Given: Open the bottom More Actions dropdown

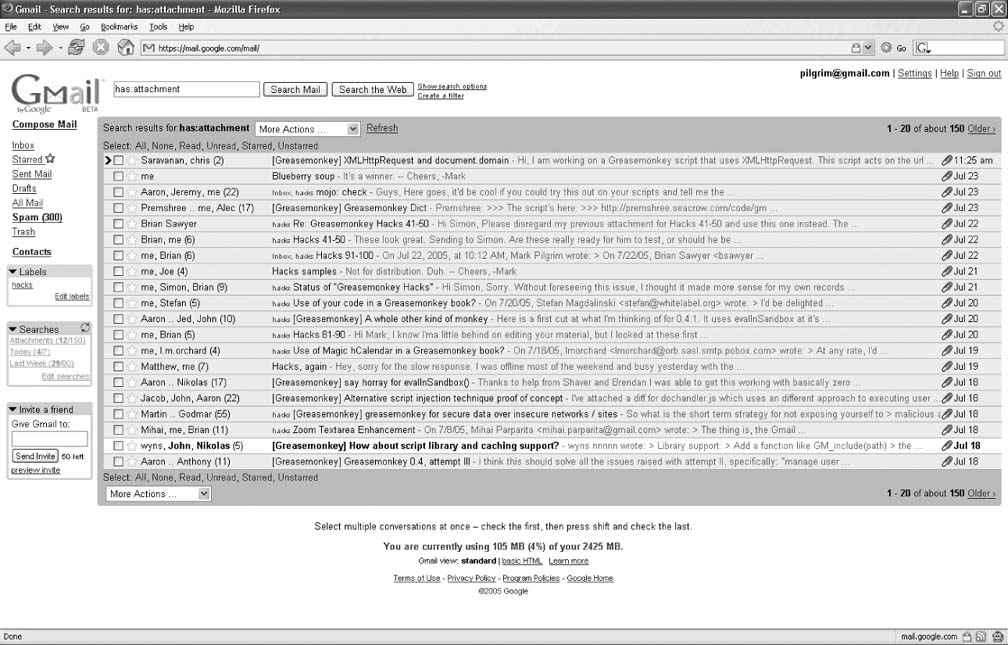Looking at the screenshot, I should click(x=158, y=494).
